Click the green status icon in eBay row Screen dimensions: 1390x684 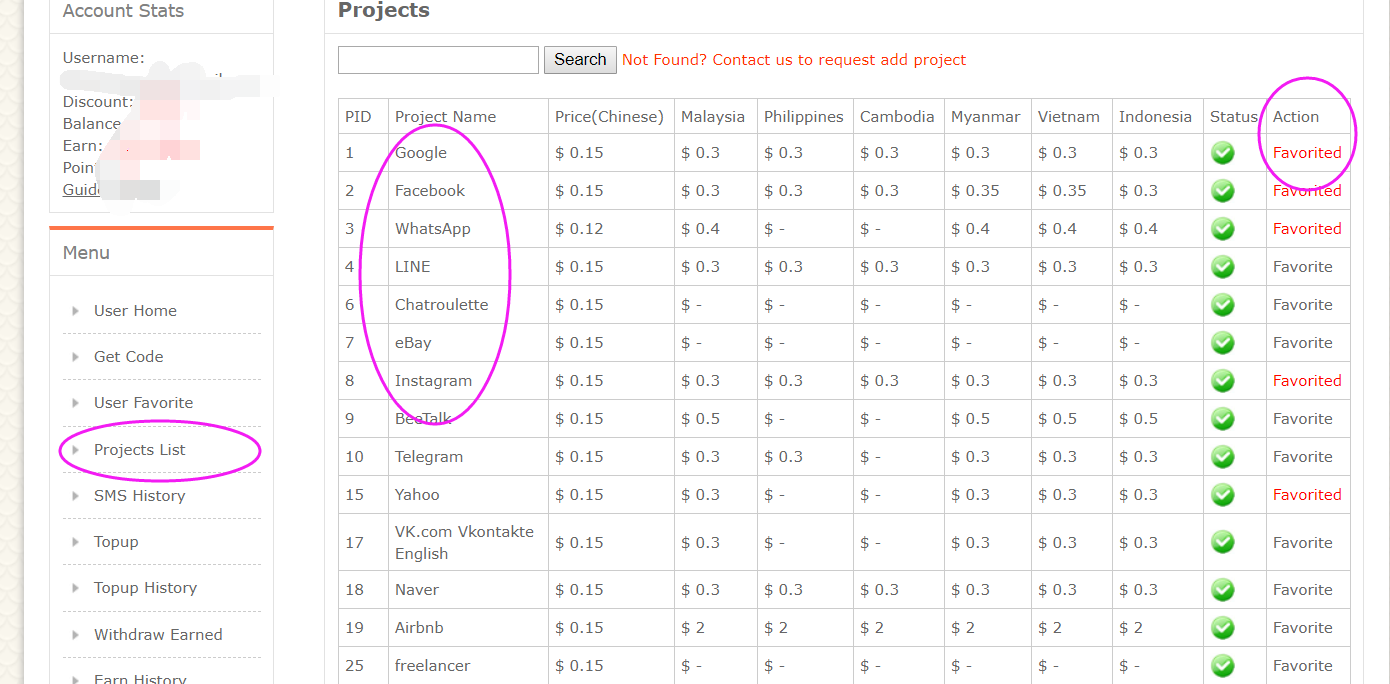pos(1222,343)
